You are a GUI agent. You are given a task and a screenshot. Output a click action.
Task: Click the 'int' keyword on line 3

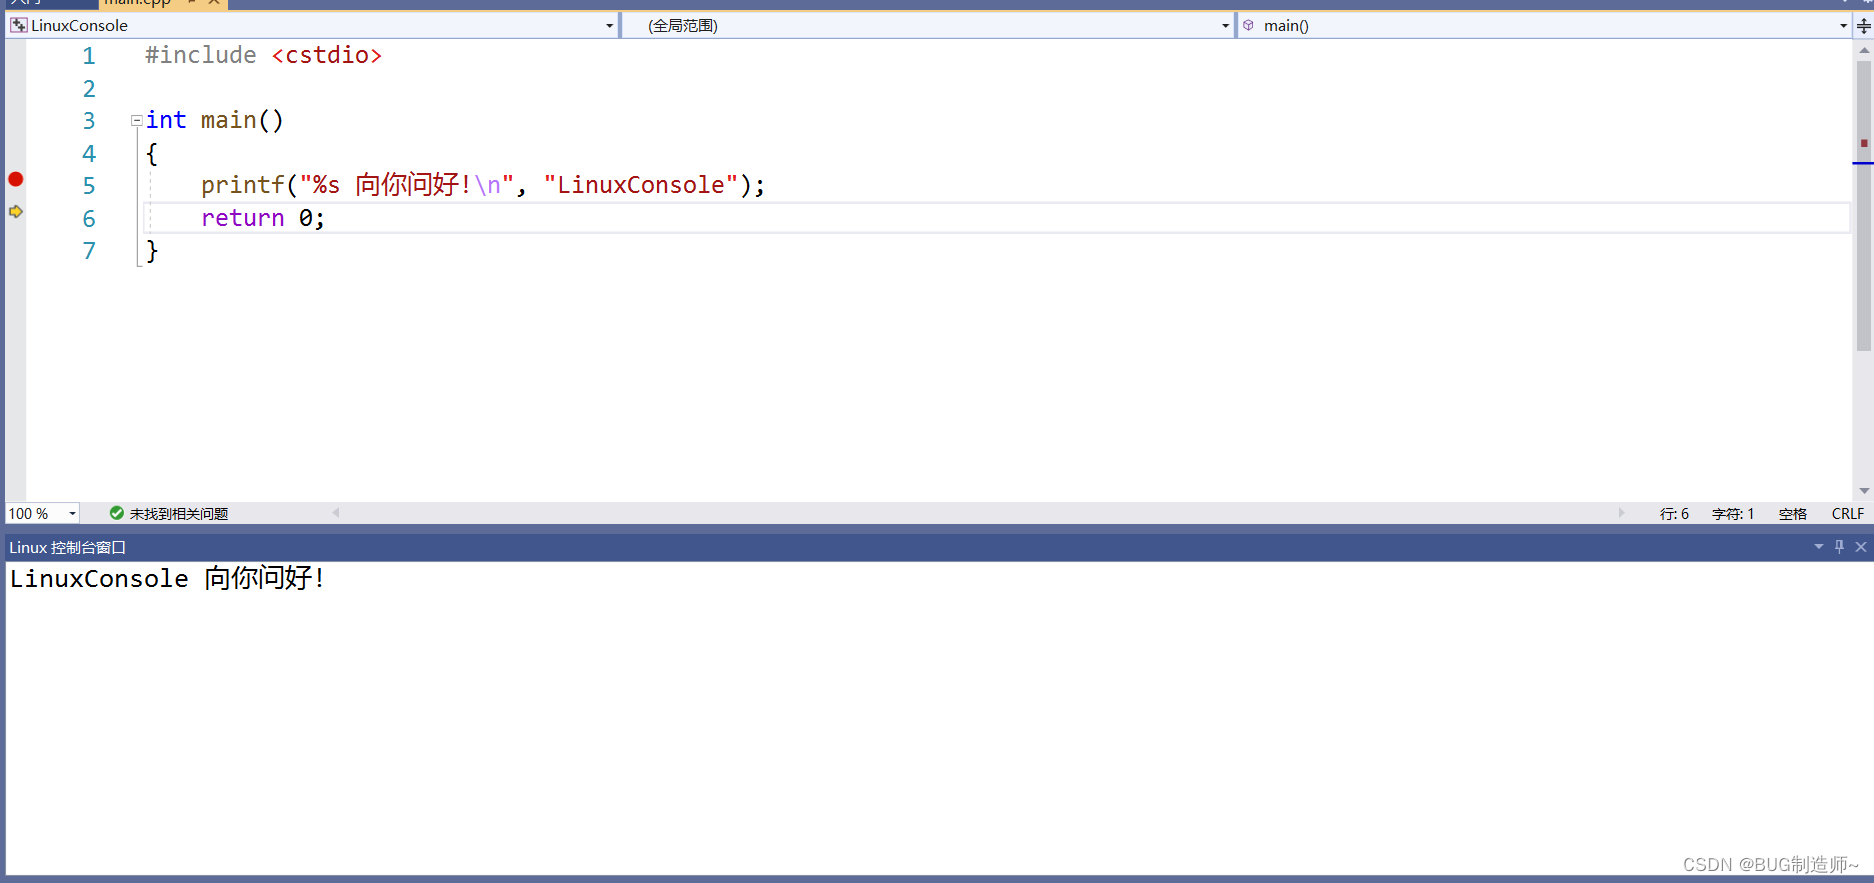click(x=166, y=120)
